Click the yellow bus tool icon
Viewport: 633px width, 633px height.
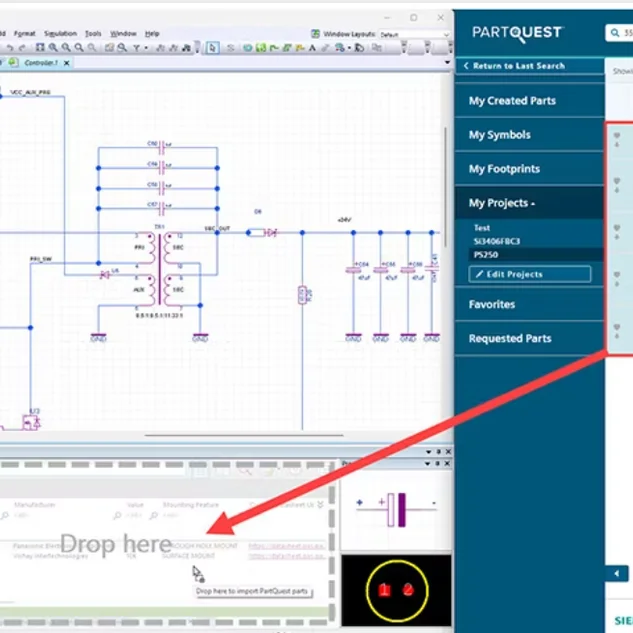pyautogui.click(x=300, y=48)
